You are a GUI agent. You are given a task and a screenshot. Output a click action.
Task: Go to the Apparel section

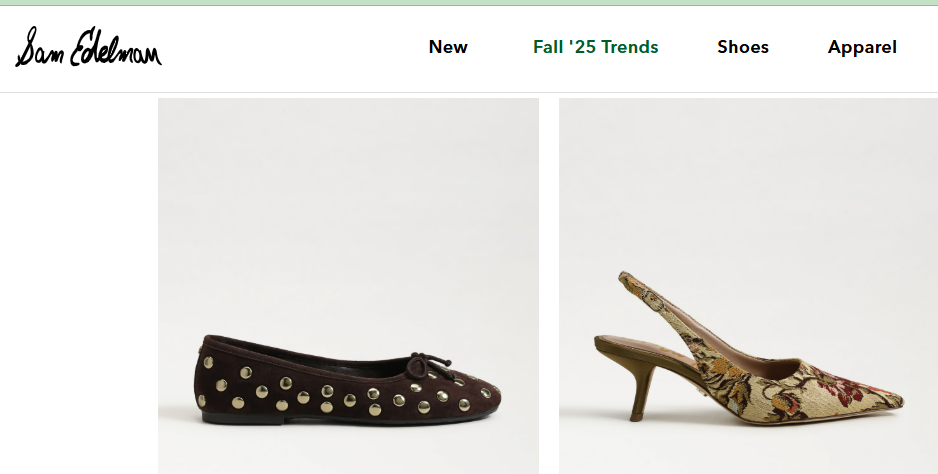click(862, 47)
